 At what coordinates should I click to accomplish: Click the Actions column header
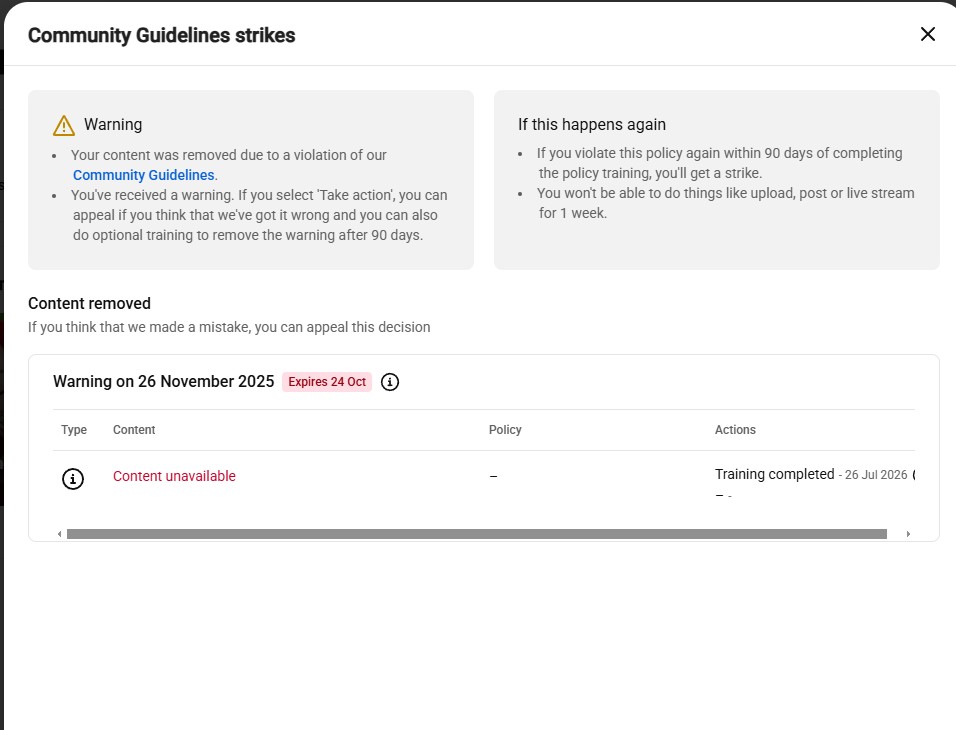coord(735,430)
